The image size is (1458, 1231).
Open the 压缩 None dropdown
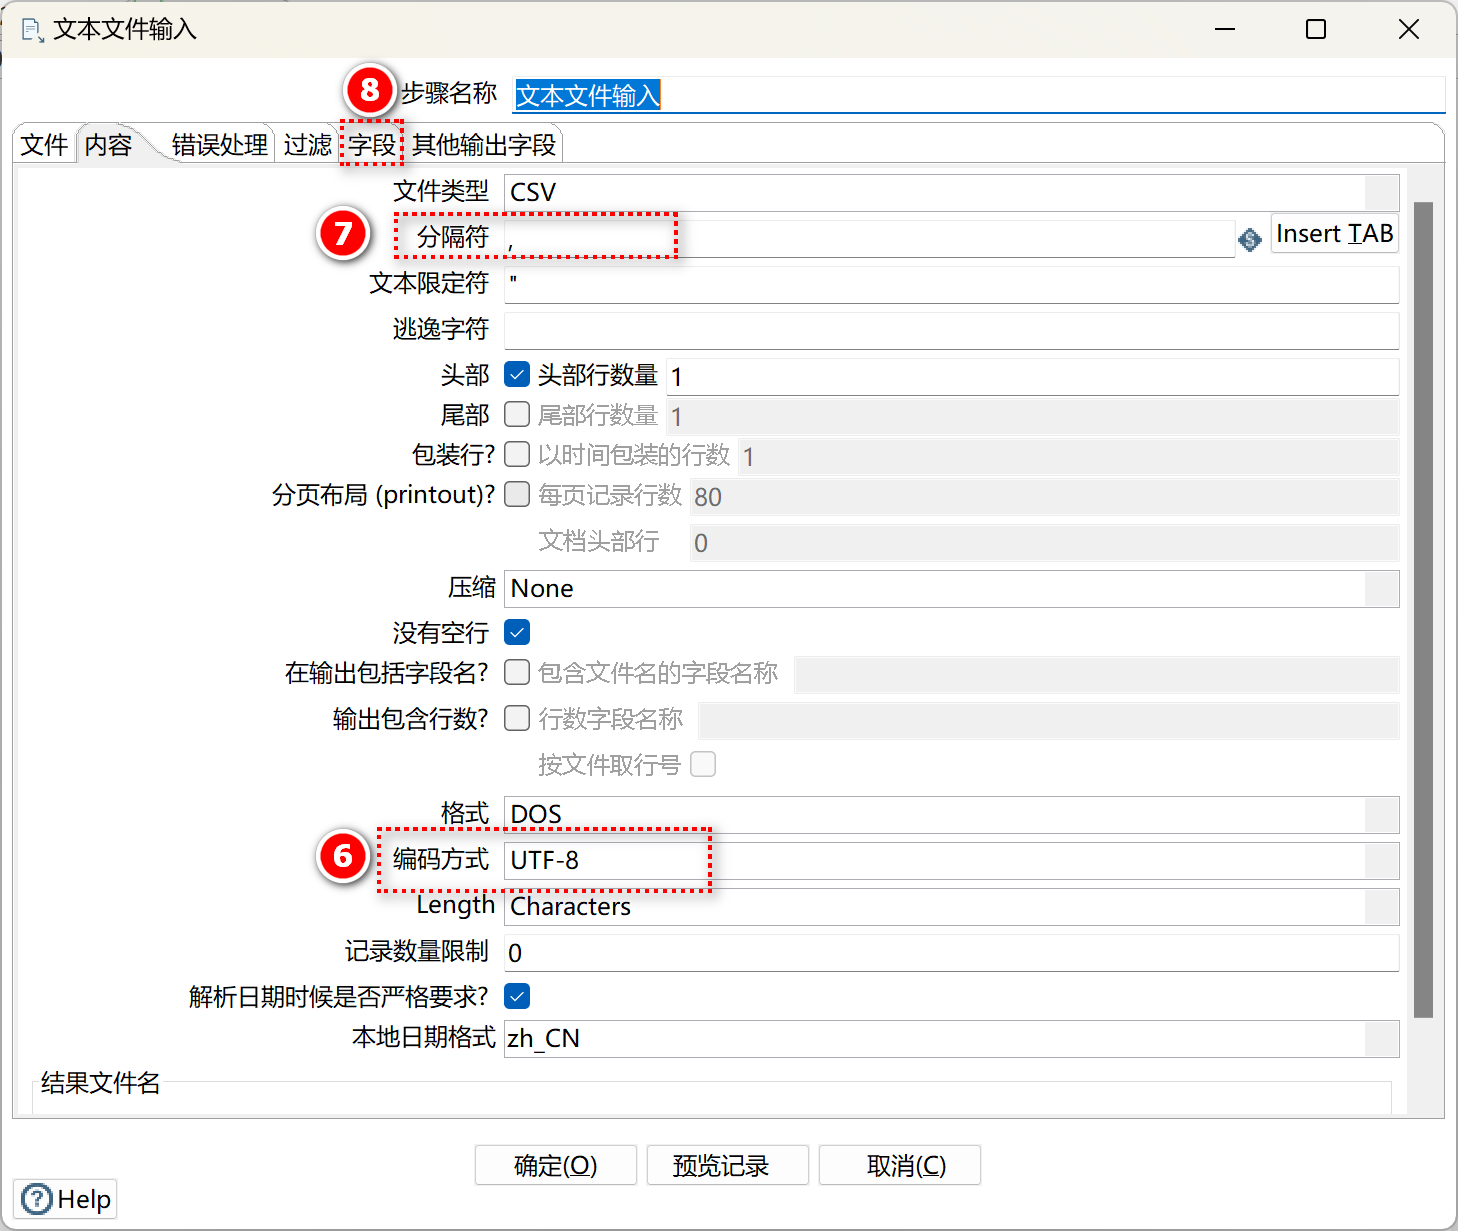951,588
